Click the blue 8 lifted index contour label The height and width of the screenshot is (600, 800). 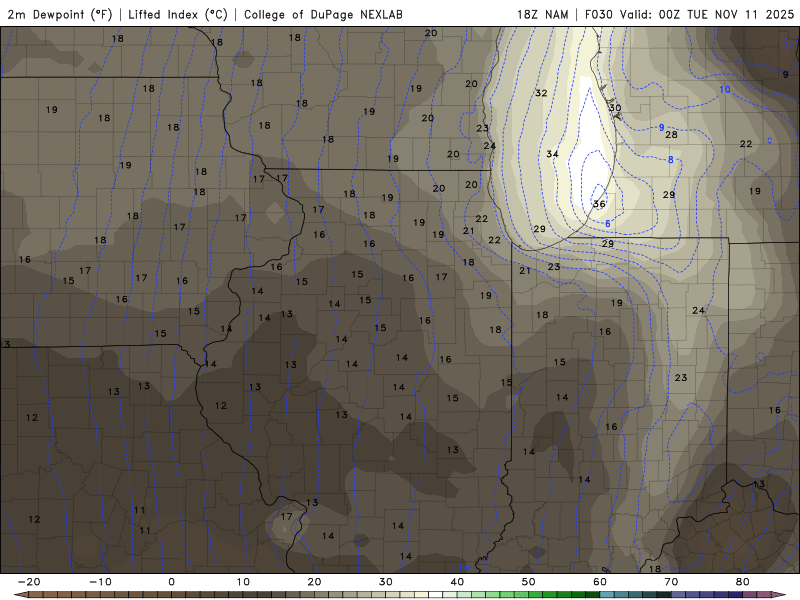click(x=670, y=159)
